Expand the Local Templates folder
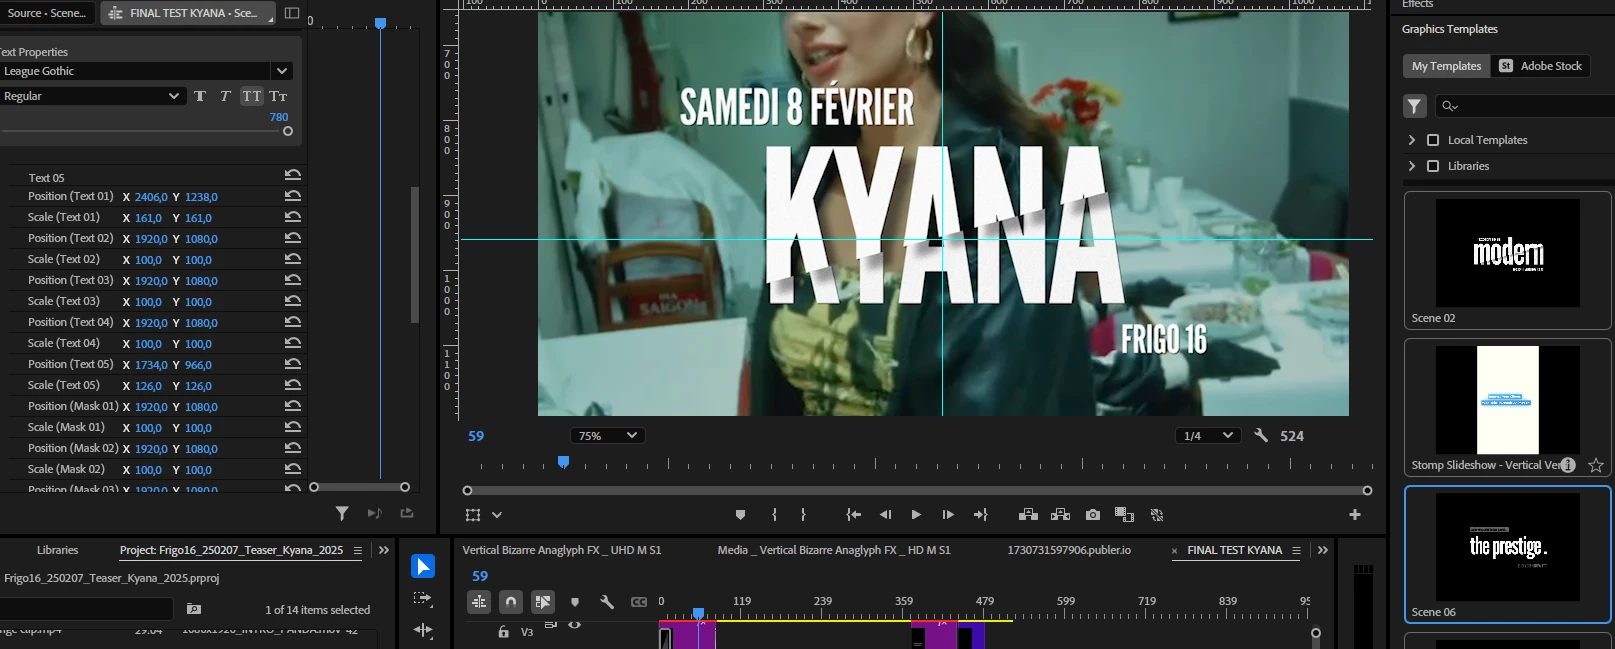Viewport: 1615px width, 649px height. [1412, 140]
